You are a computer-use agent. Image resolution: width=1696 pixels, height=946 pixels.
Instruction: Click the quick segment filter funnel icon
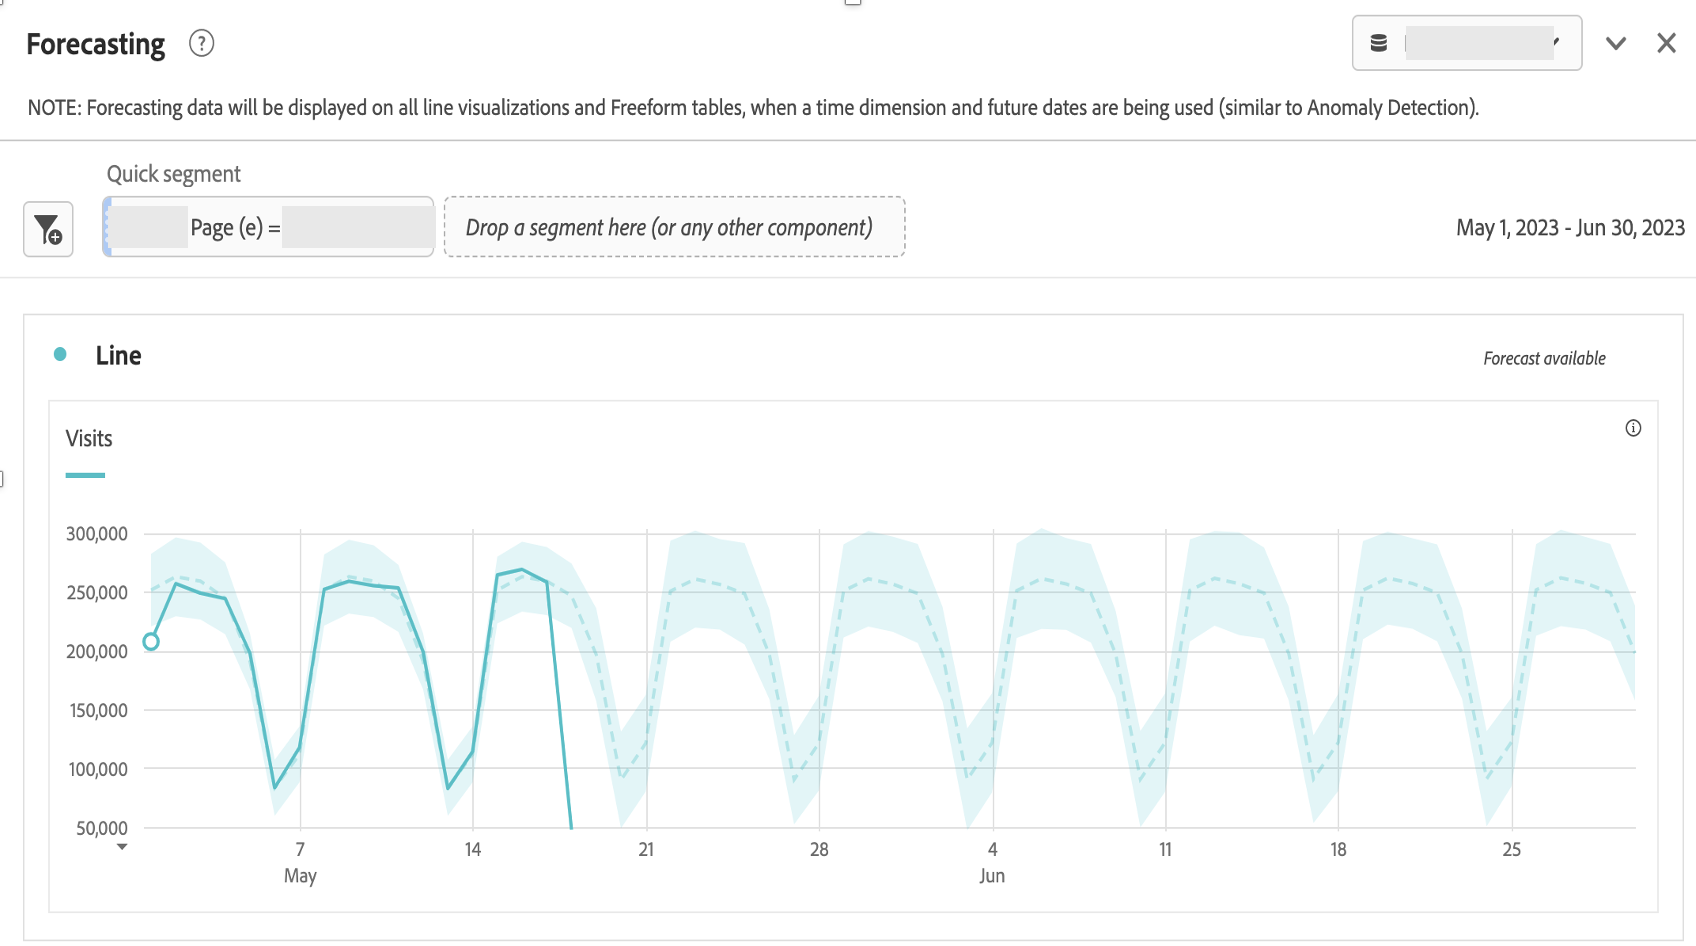[48, 229]
